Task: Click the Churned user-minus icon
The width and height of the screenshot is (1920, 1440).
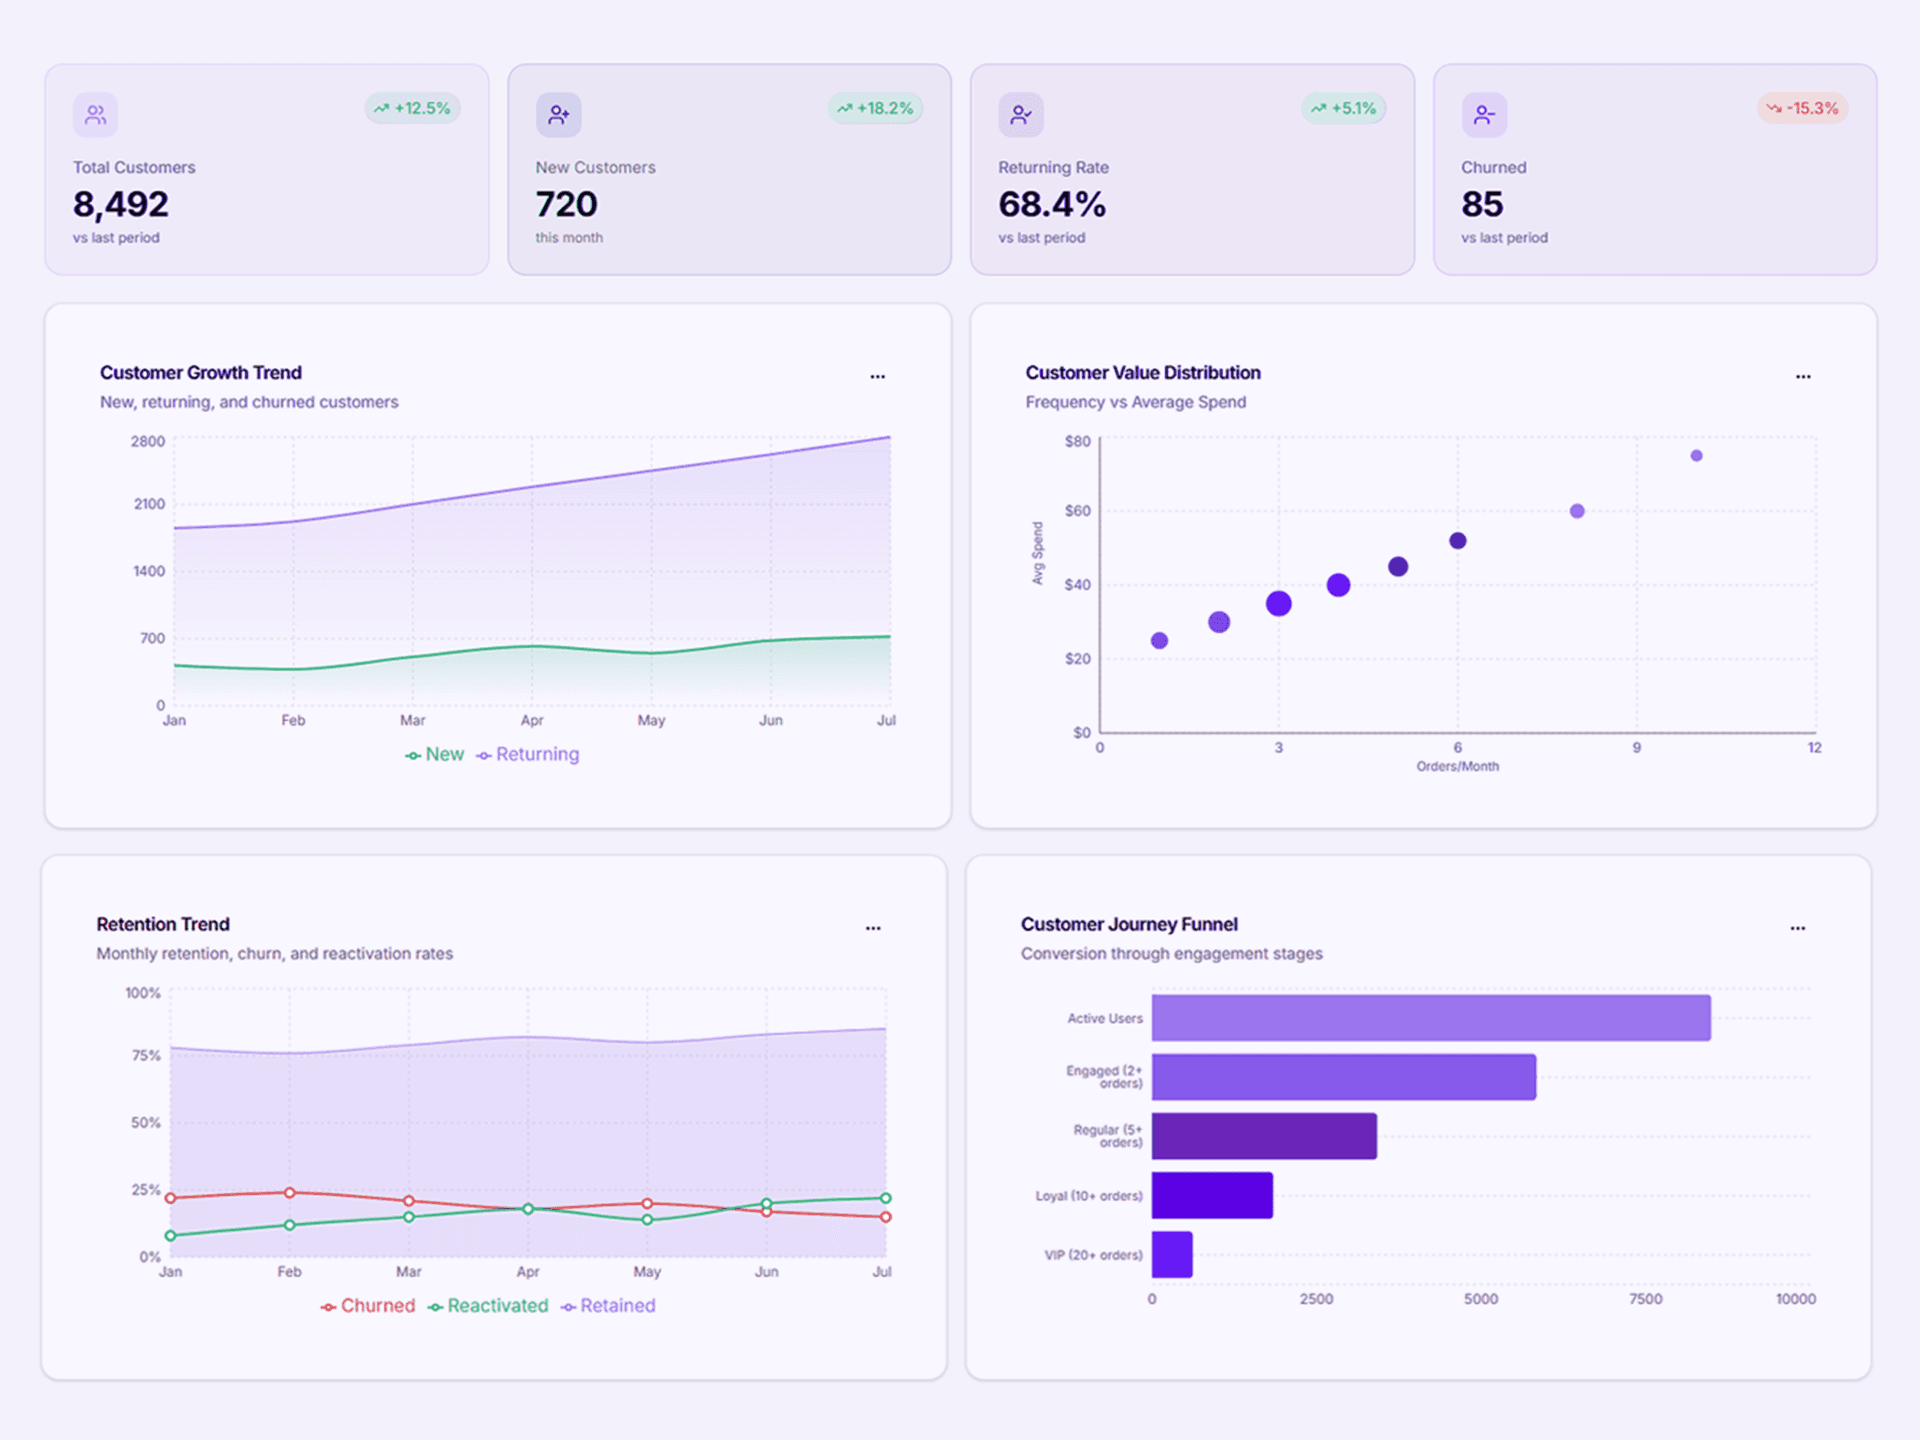Action: click(1484, 114)
